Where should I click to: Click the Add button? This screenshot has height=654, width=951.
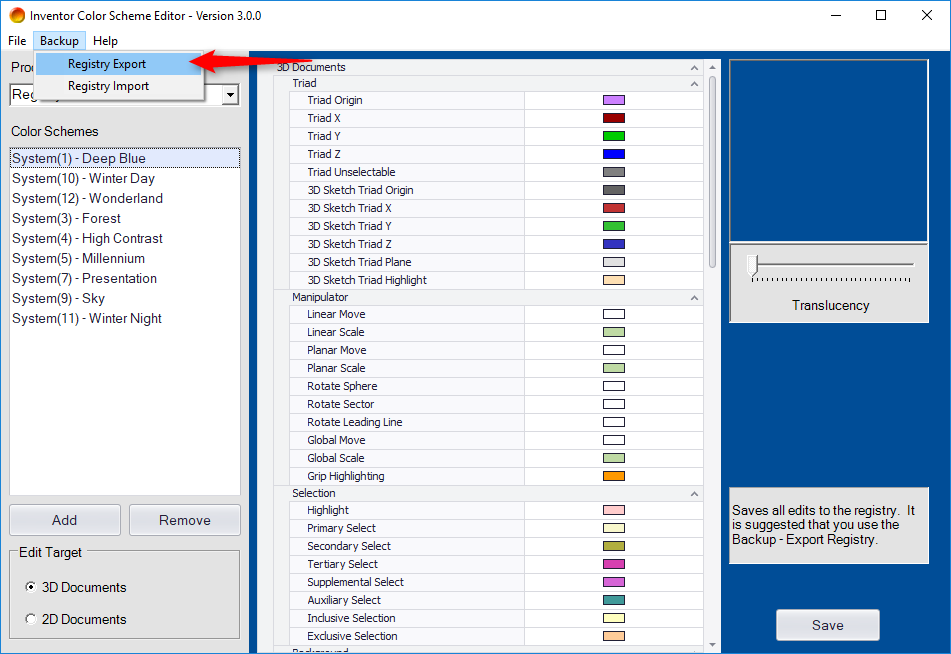(x=65, y=520)
